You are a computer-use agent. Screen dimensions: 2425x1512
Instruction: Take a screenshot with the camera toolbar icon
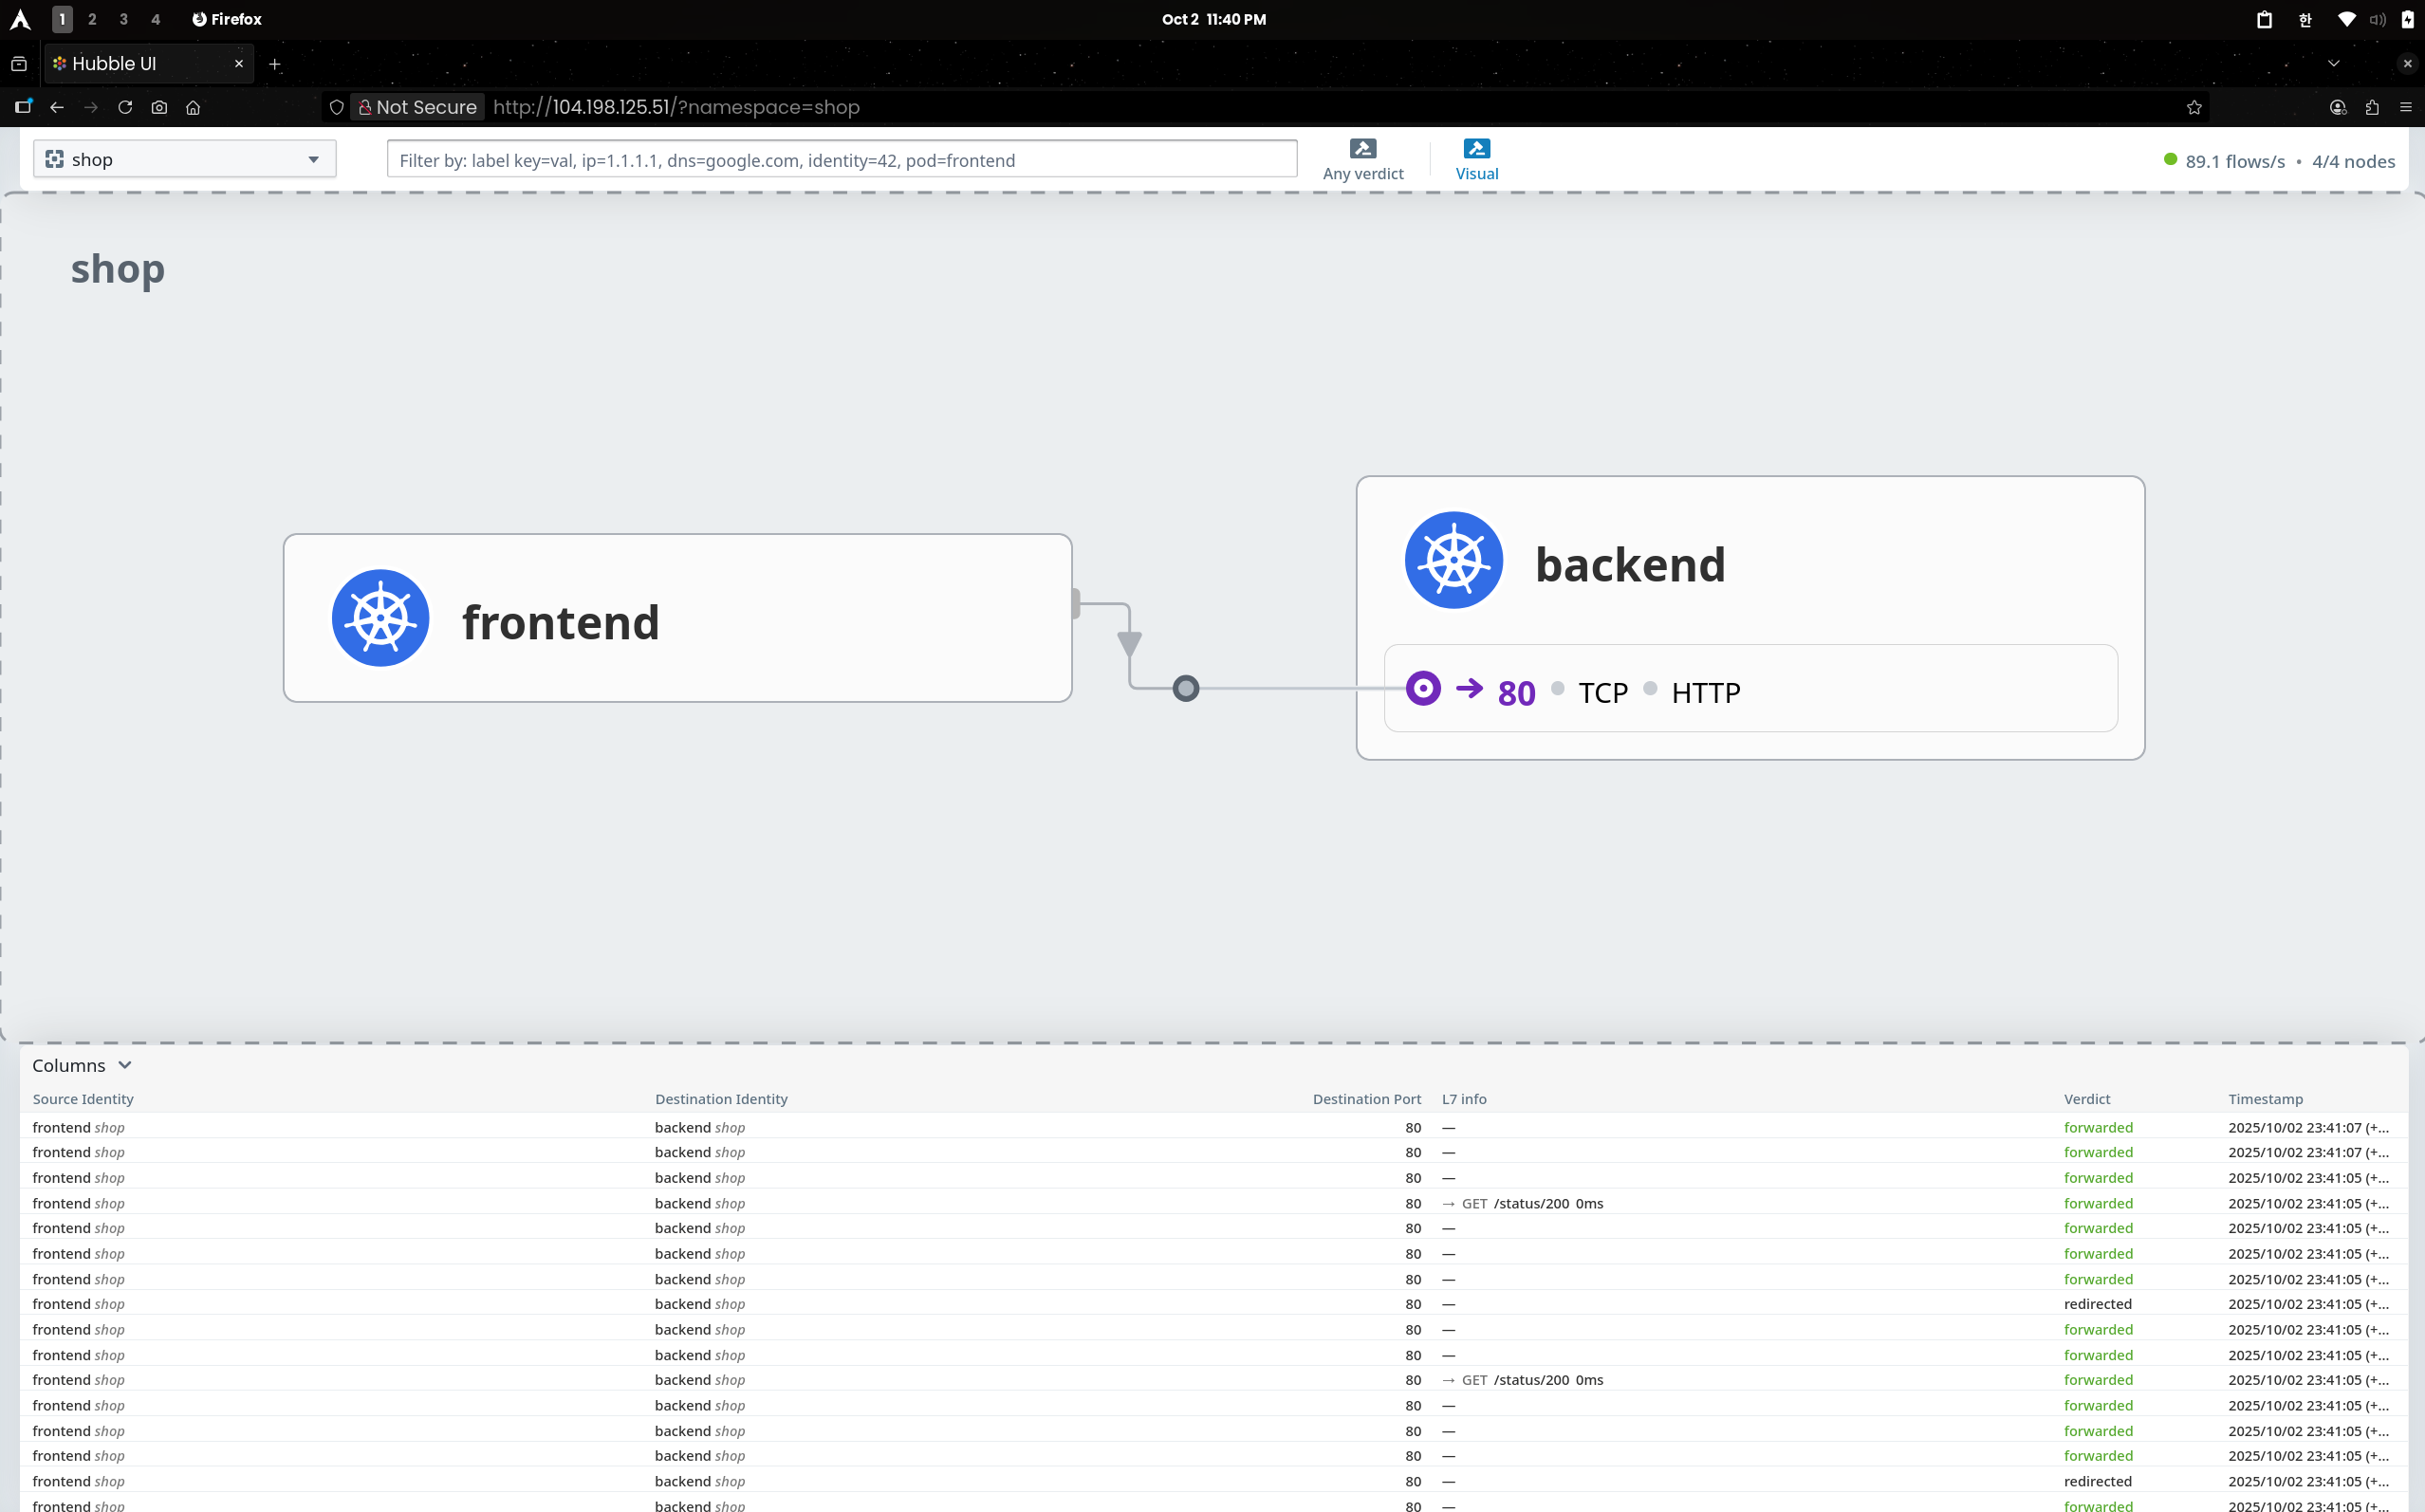(159, 107)
